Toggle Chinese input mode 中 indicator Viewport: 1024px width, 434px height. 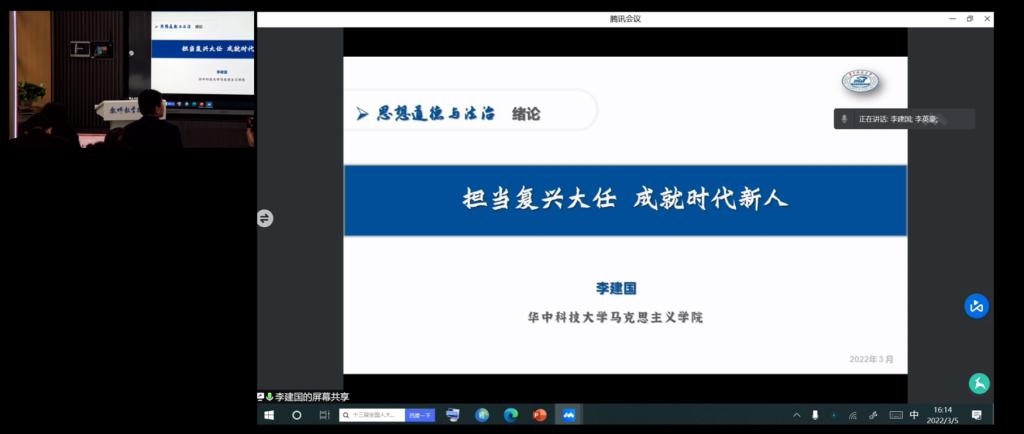coord(914,415)
